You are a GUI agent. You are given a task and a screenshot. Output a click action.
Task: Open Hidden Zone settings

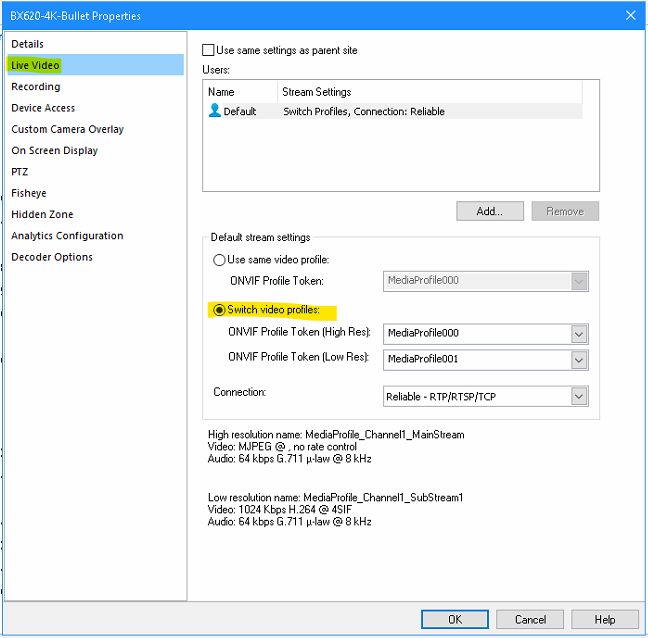[x=42, y=214]
